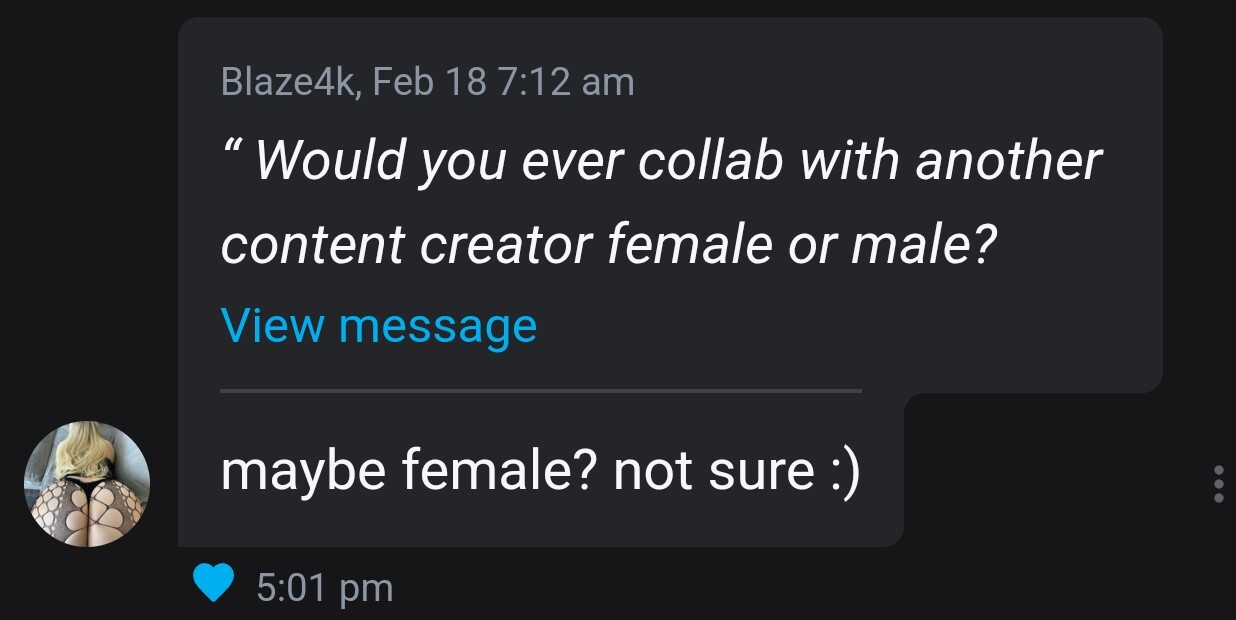
Task: Click the word "male?" ending the quoted question
Action: (x=925, y=243)
